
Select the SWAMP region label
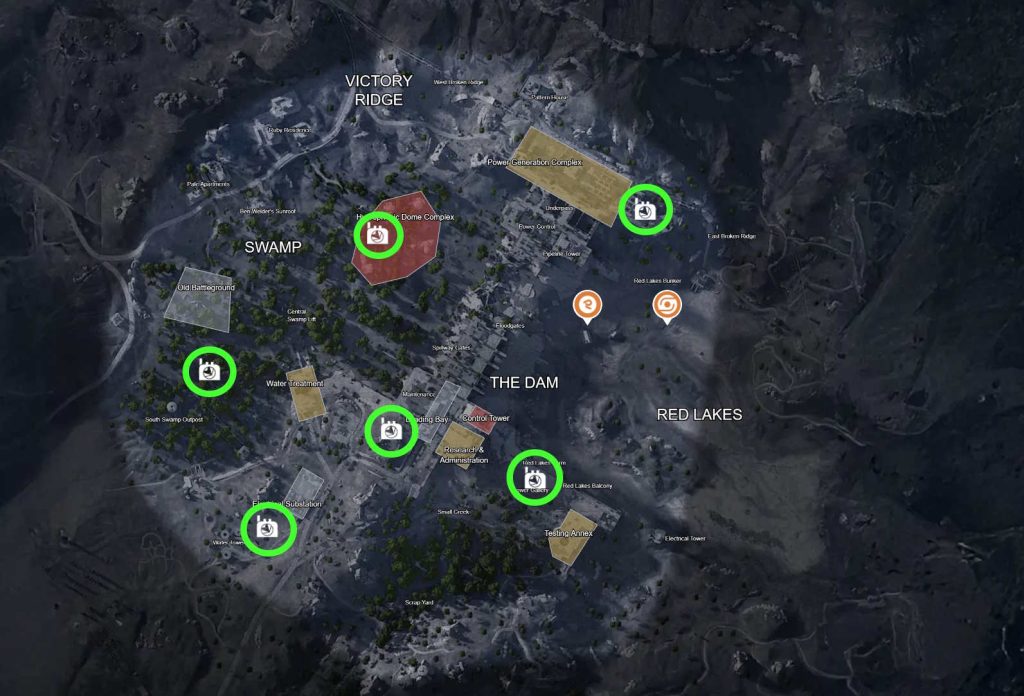point(273,247)
